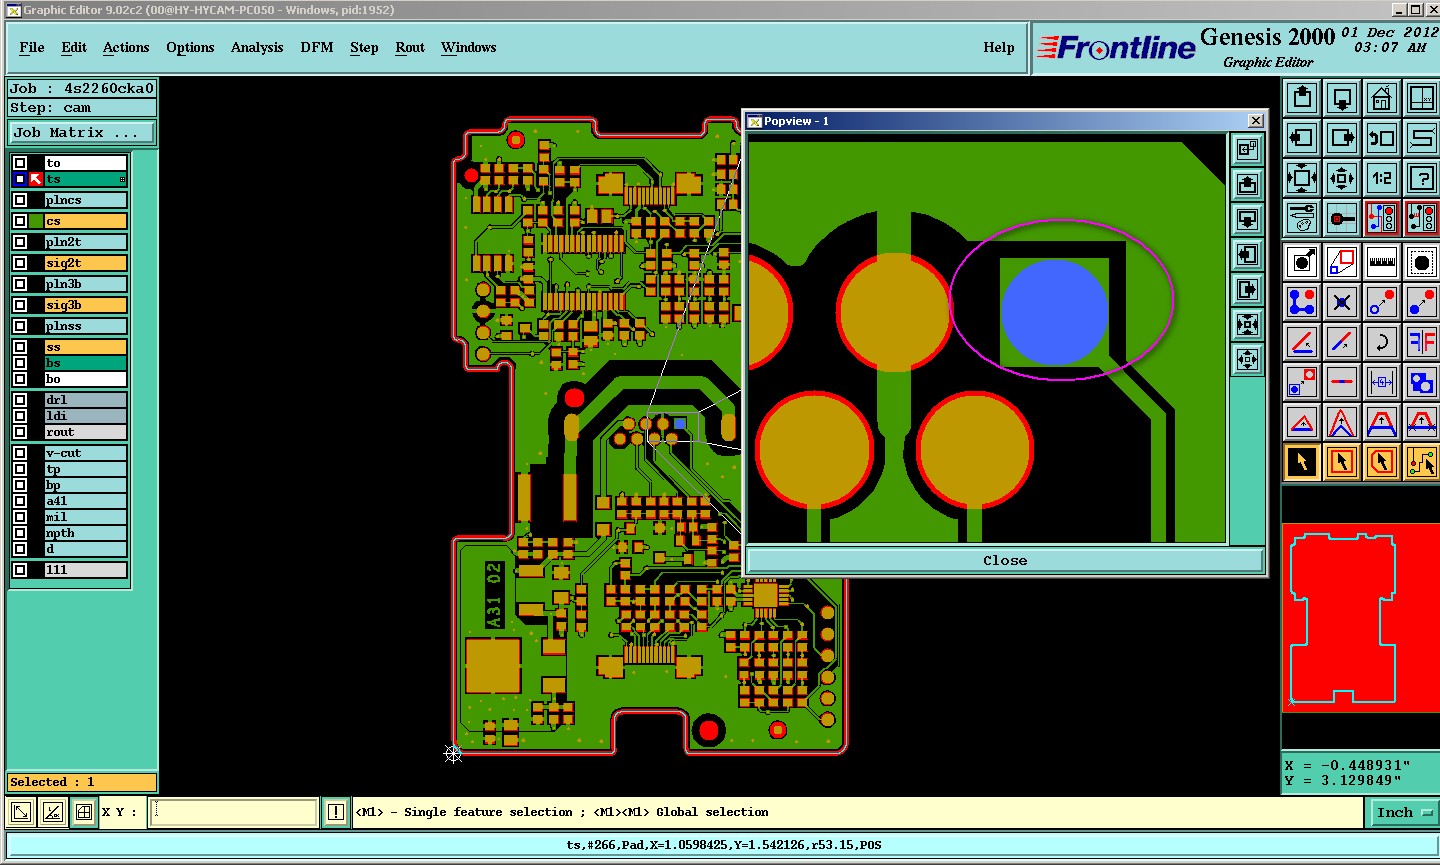
Task: Open the Windows menu
Action: click(469, 47)
